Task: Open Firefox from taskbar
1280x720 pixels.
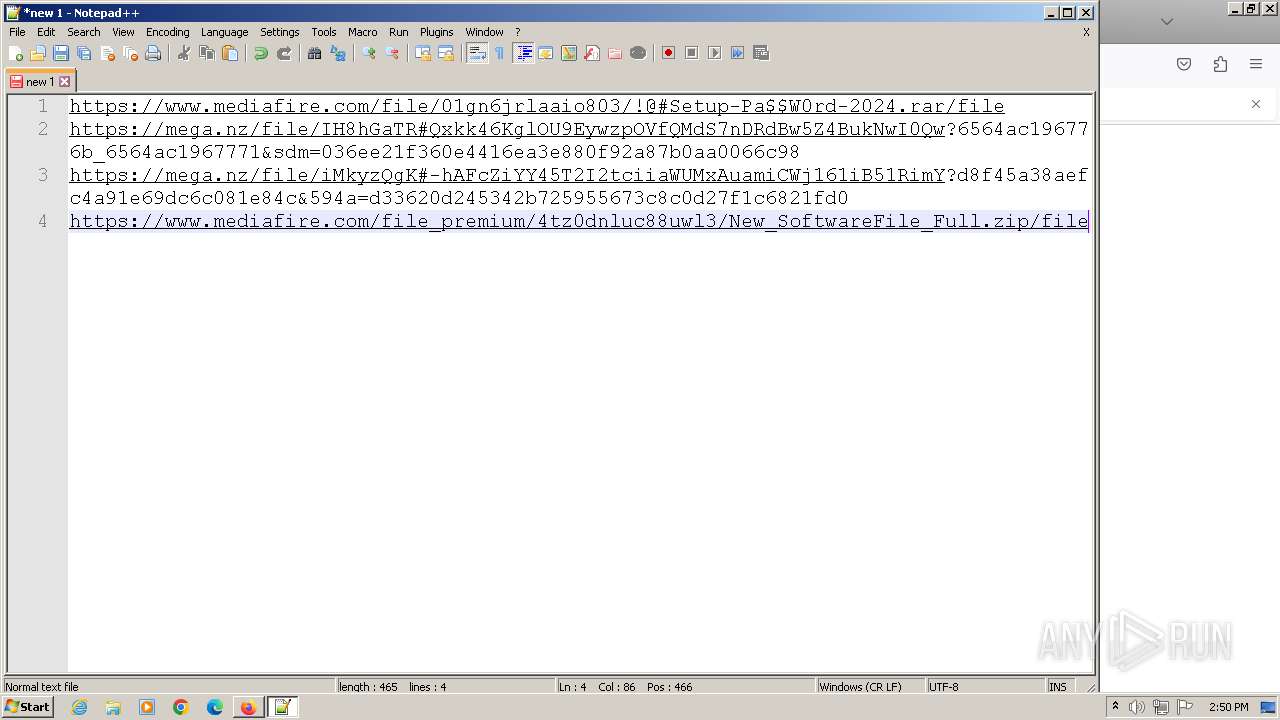Action: tap(248, 707)
